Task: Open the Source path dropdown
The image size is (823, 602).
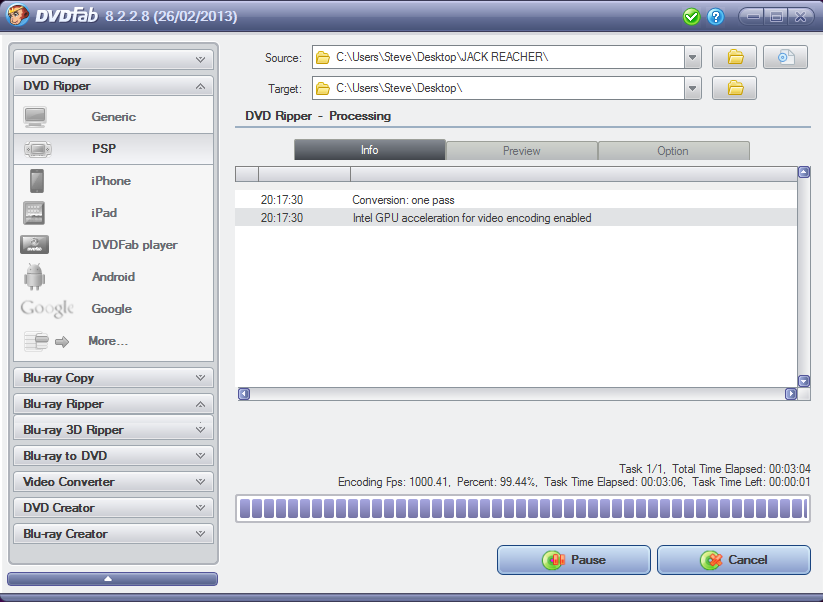Action: pyautogui.click(x=693, y=57)
